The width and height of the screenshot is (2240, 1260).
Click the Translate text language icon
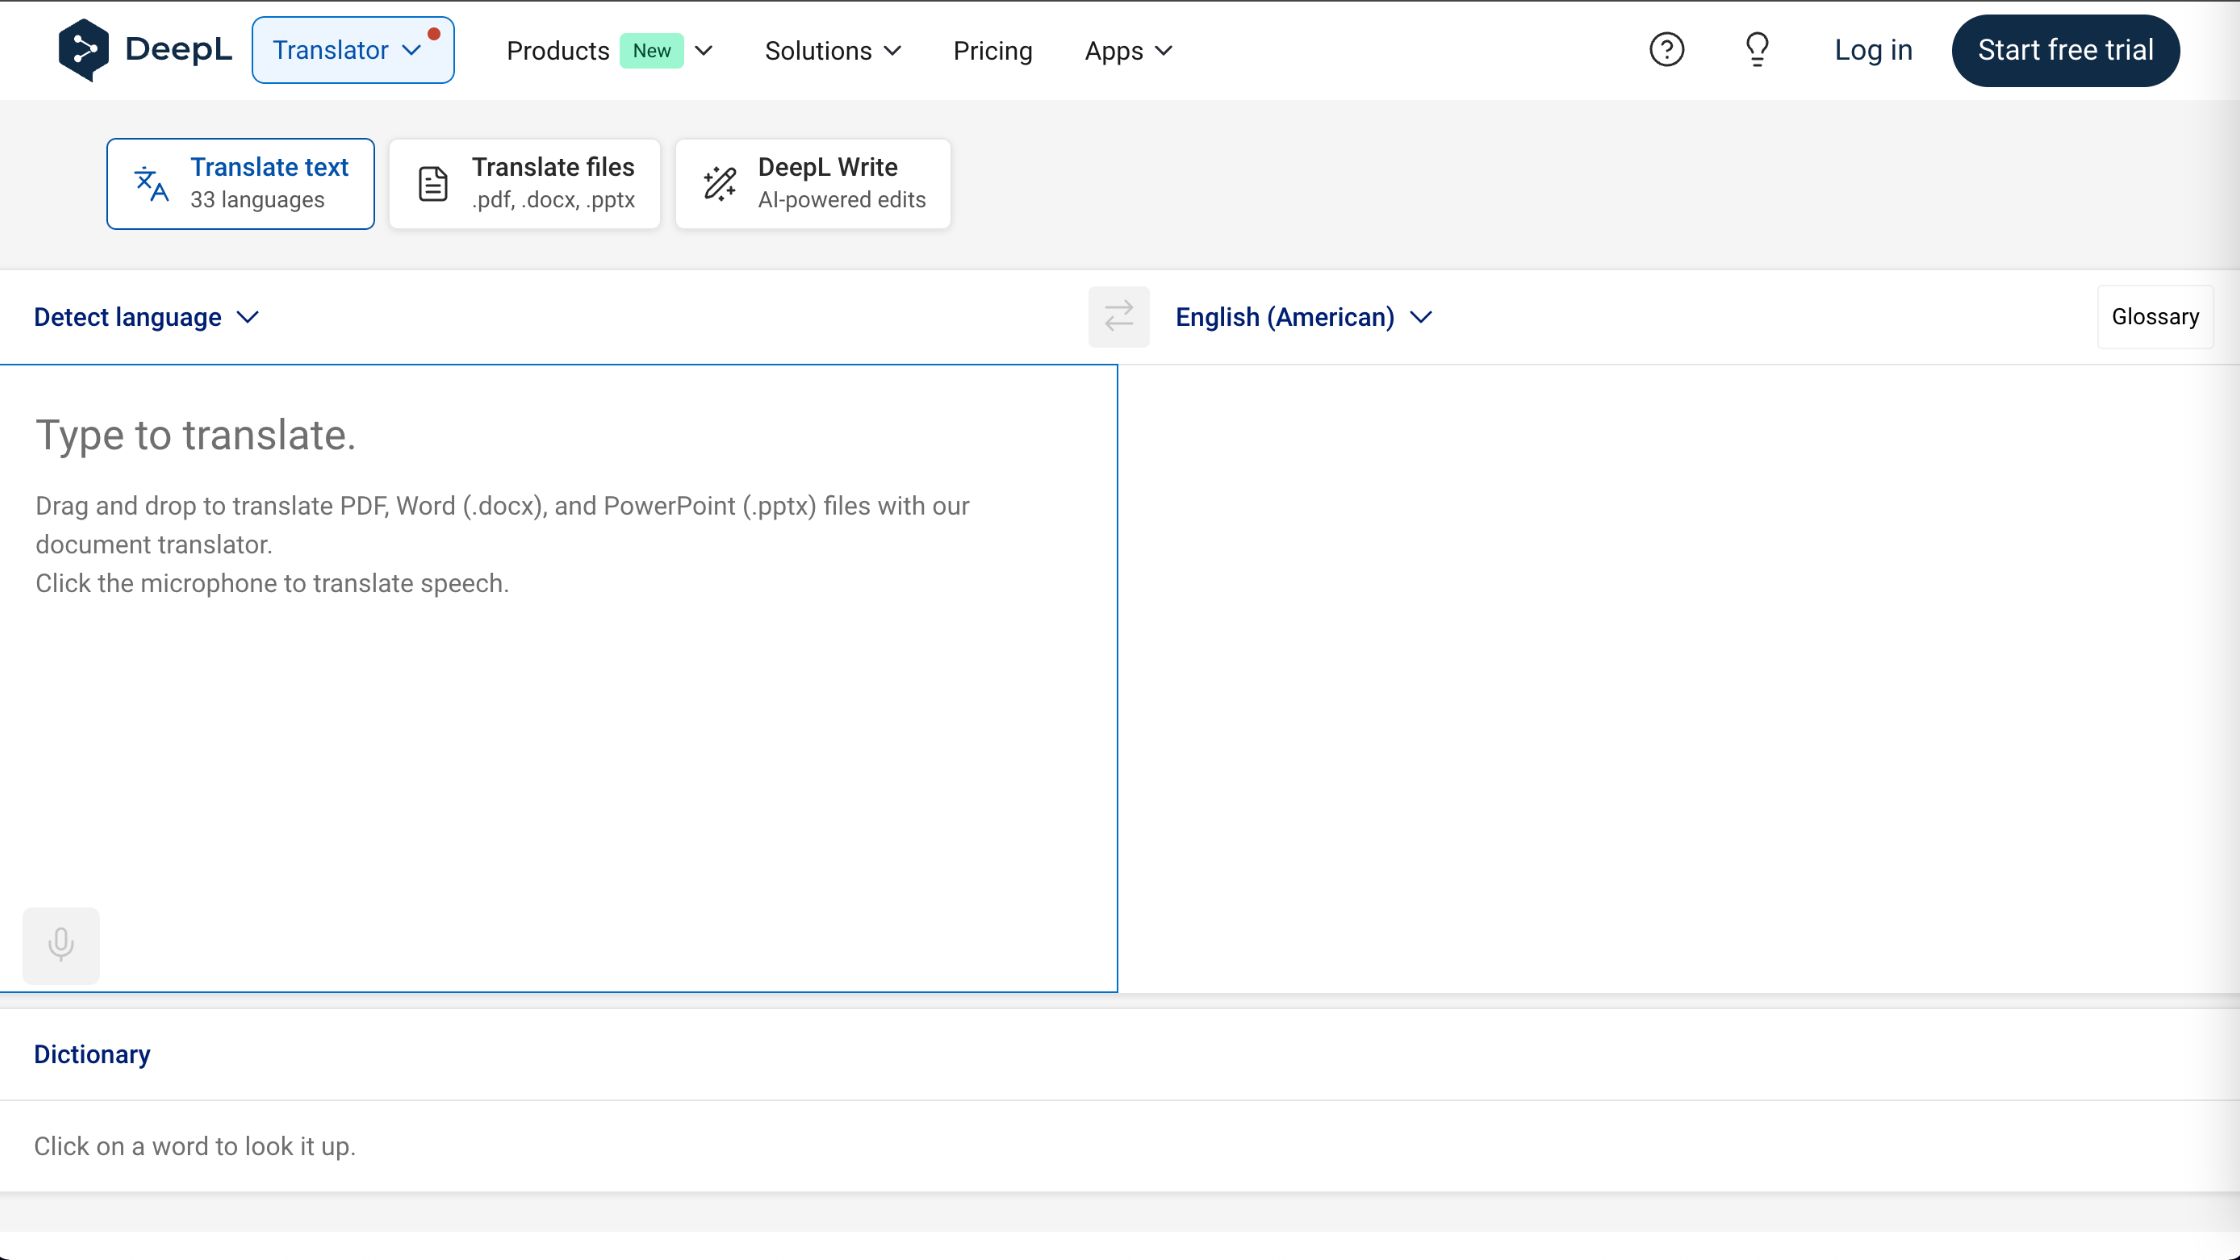click(151, 184)
